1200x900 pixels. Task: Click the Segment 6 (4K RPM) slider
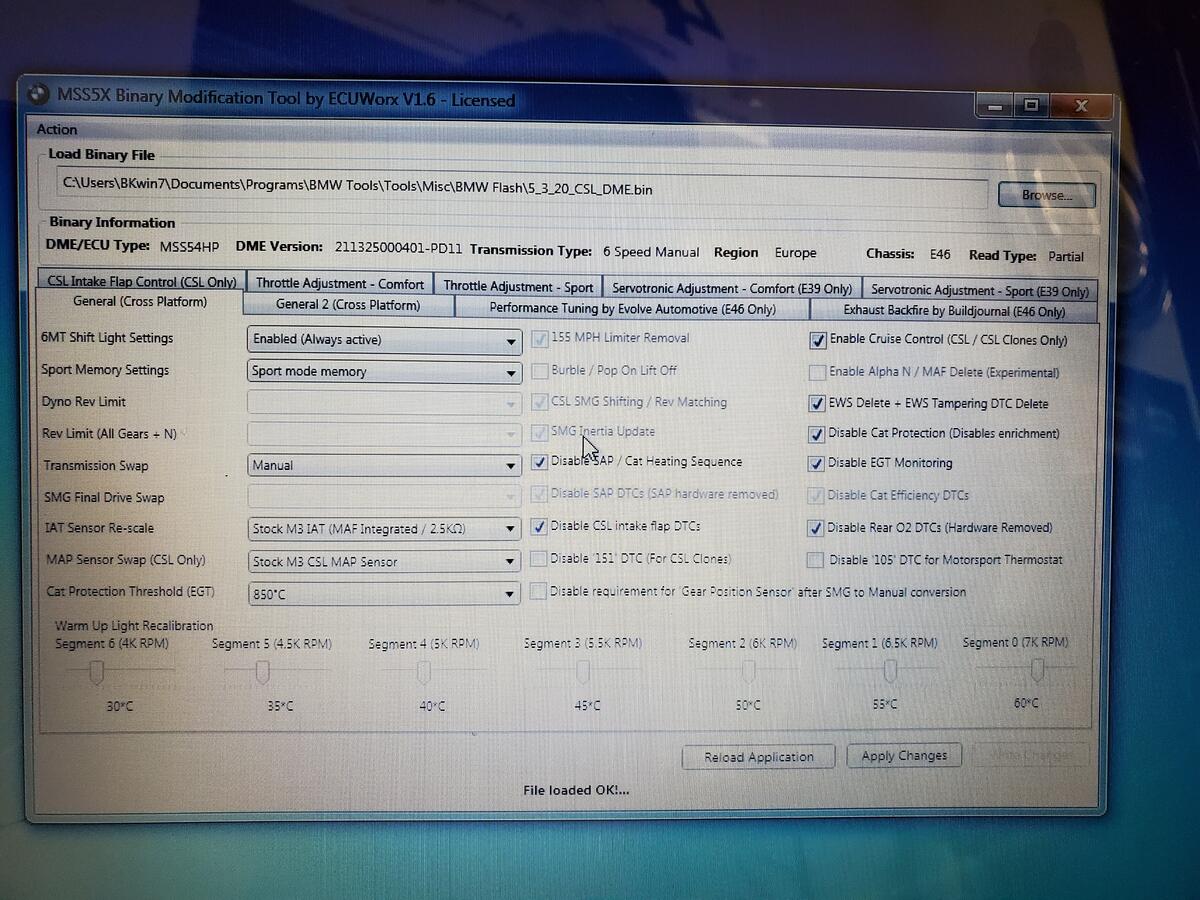point(96,673)
